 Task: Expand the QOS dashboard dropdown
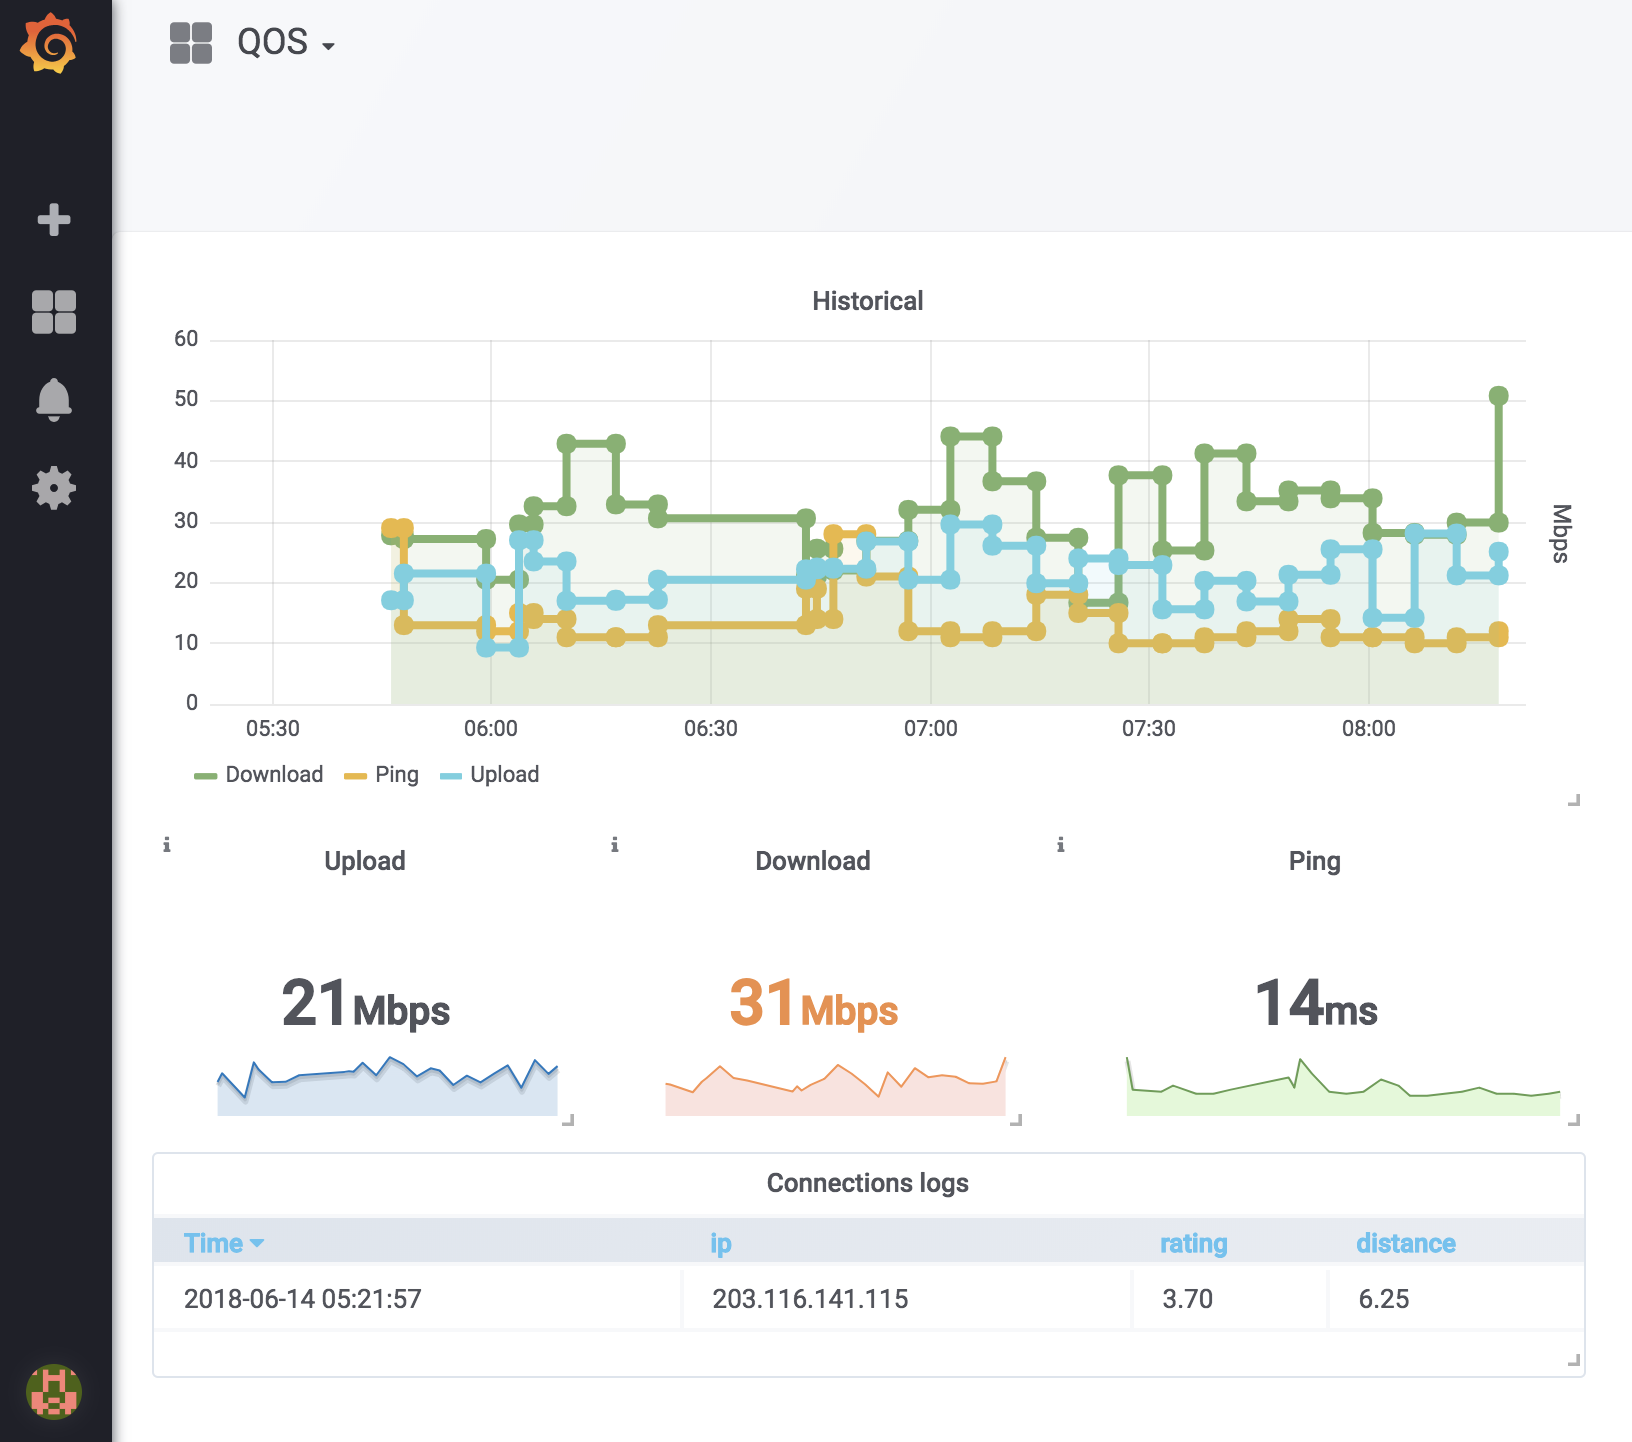tap(286, 43)
